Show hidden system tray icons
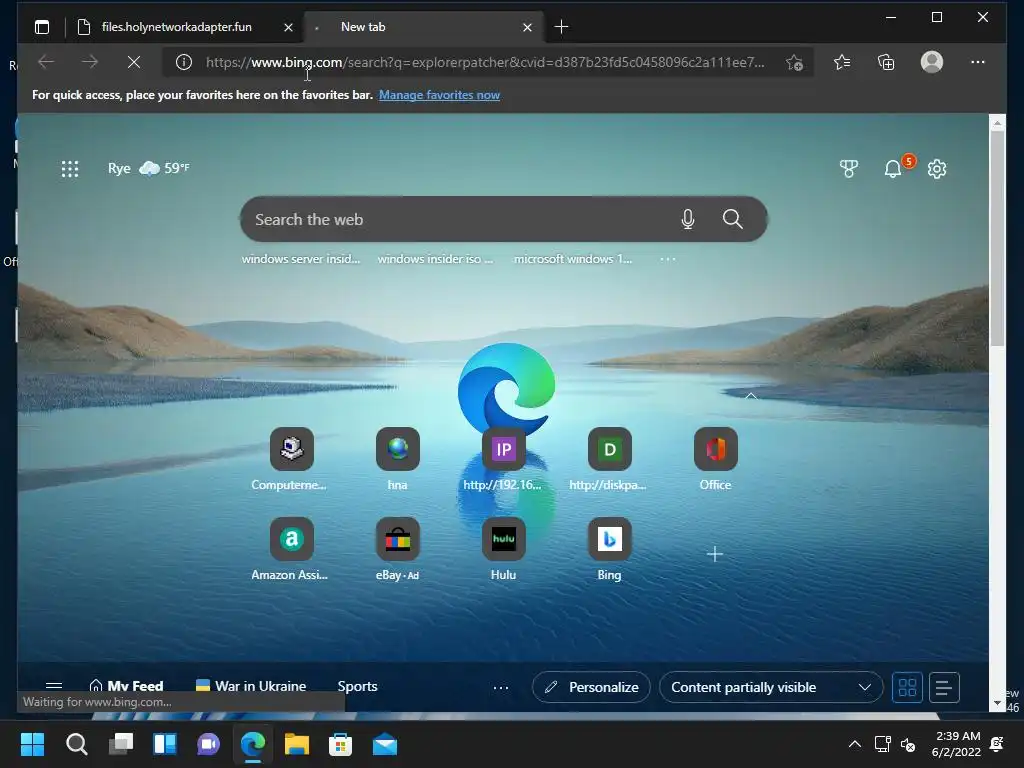The width and height of the screenshot is (1024, 768). pos(854,744)
